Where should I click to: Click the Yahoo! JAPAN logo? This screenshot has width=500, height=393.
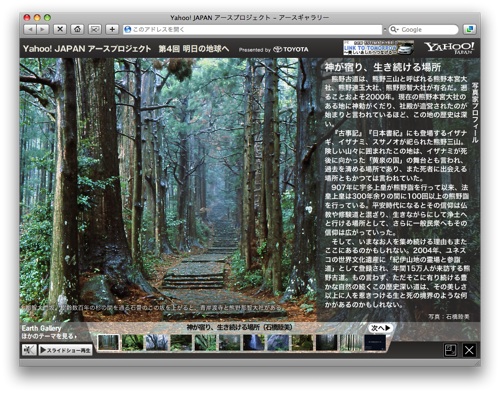point(449,48)
